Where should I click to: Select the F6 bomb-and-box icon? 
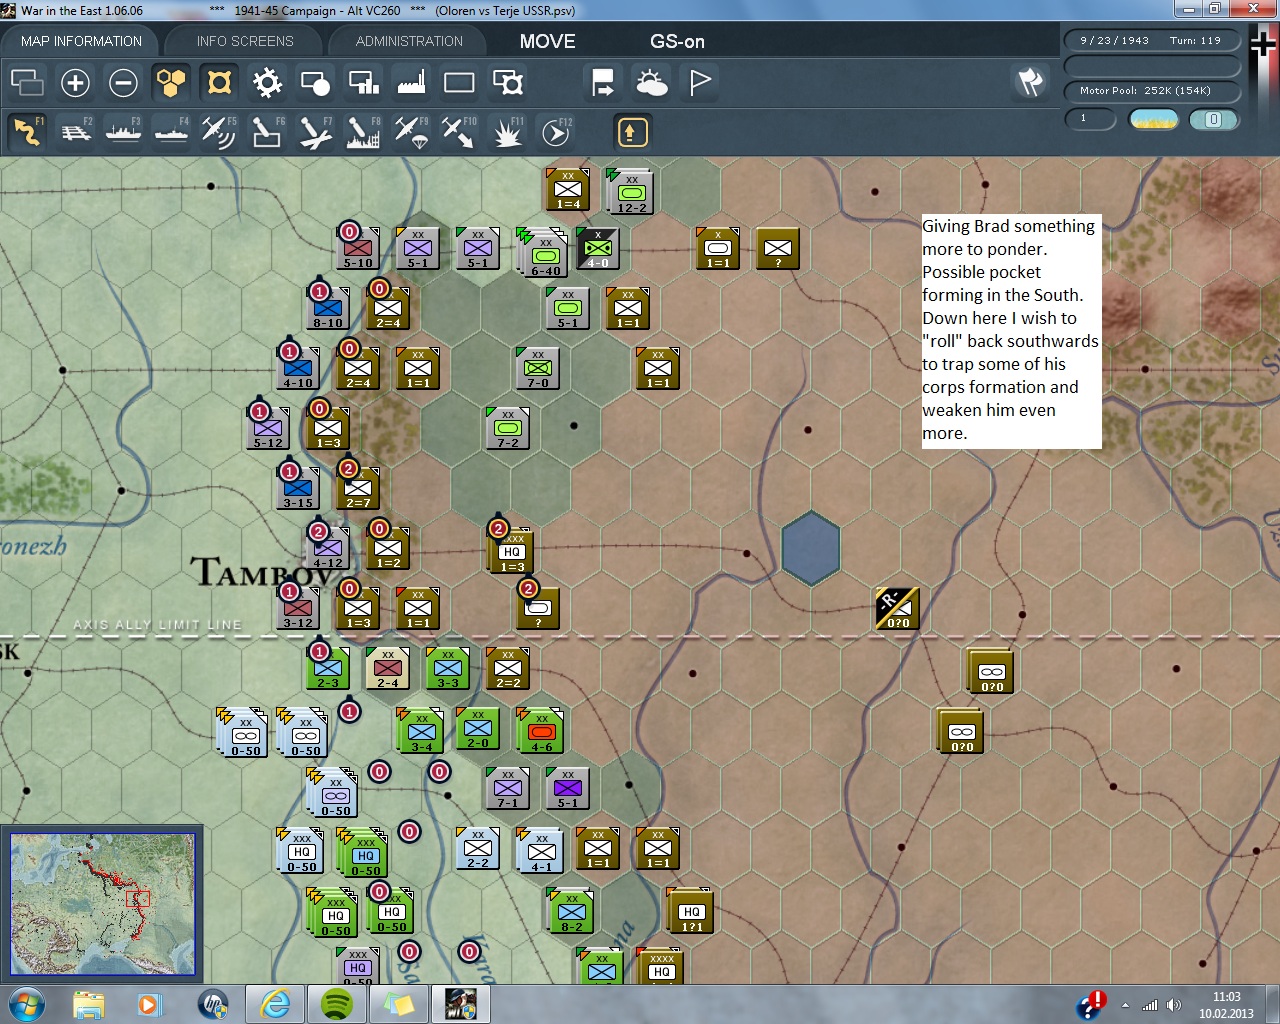(x=267, y=131)
